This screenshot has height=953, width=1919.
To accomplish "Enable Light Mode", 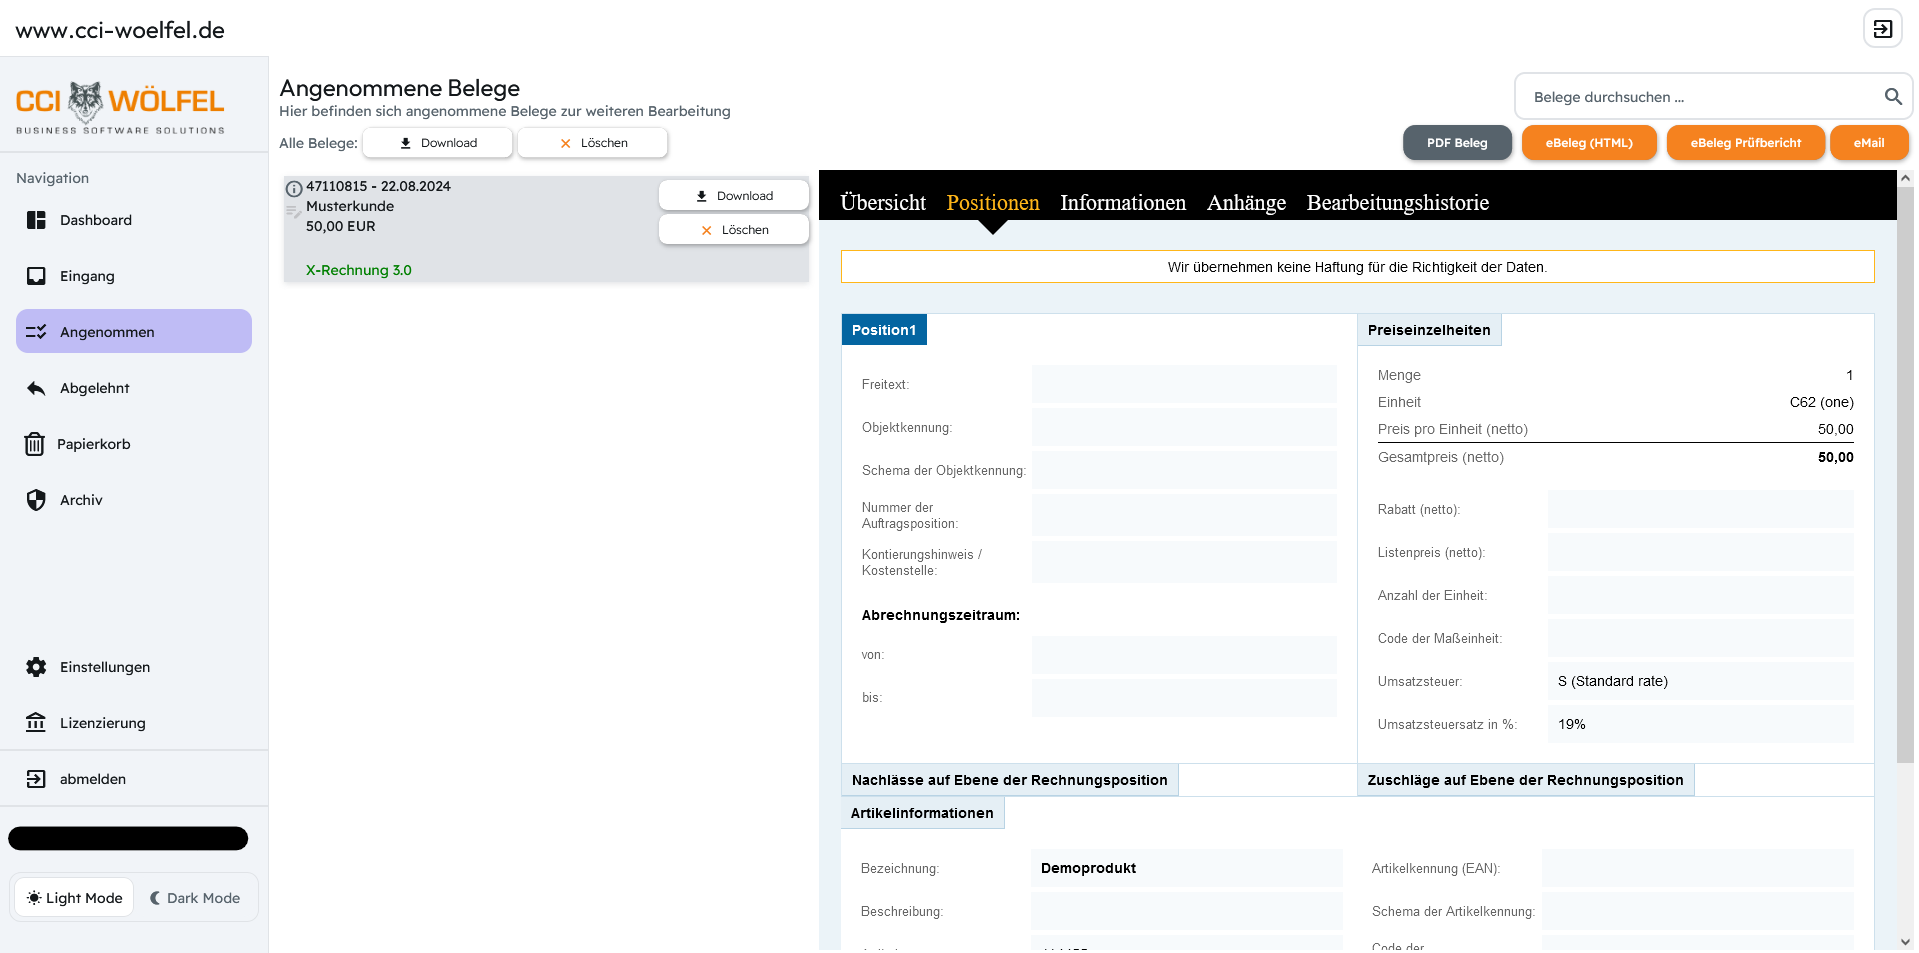I will coord(72,897).
